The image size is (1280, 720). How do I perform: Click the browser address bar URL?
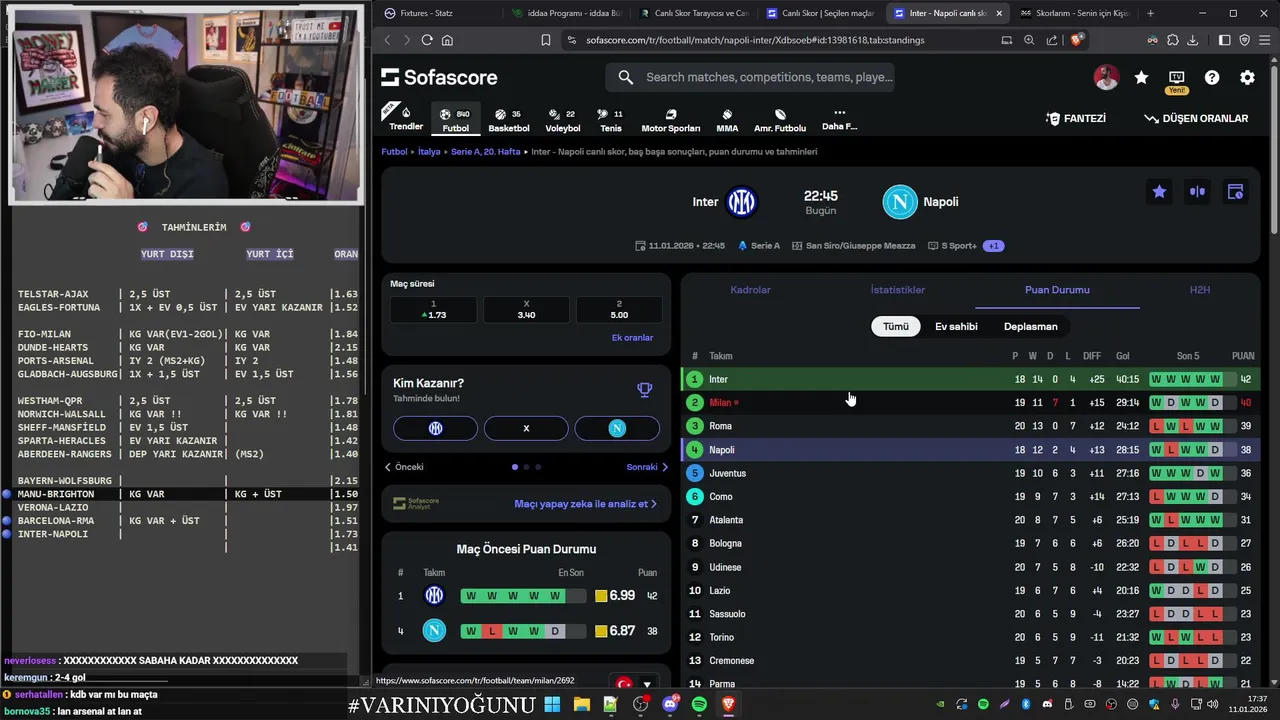click(755, 40)
